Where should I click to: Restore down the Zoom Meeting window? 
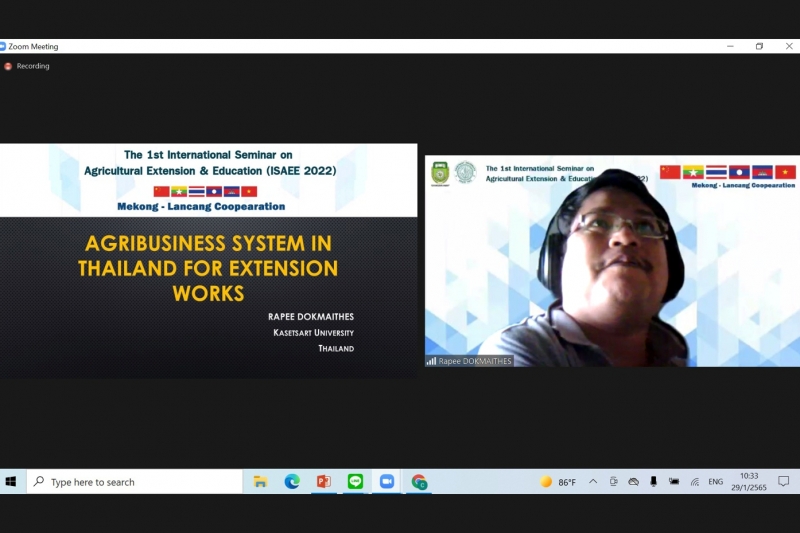point(759,46)
